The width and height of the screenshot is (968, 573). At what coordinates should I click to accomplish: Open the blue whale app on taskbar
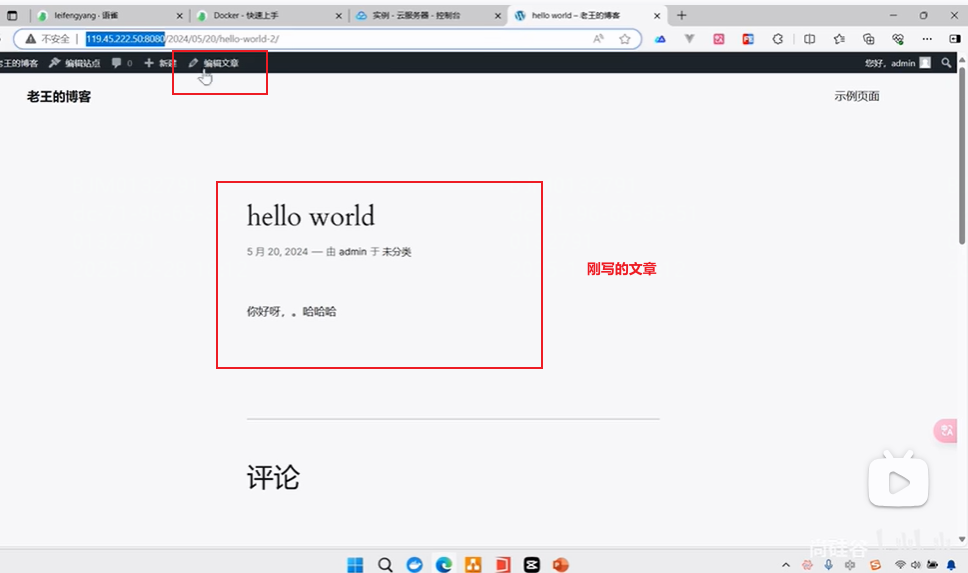point(414,564)
